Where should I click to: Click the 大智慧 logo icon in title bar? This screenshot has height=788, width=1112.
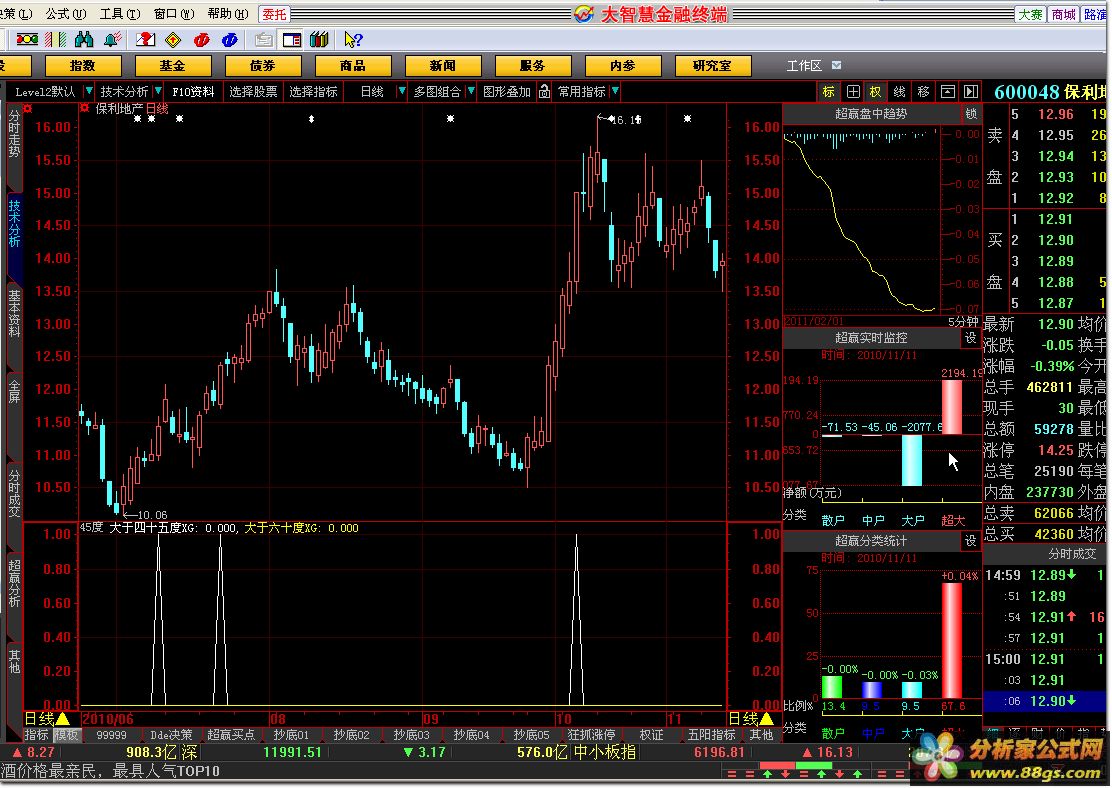click(584, 13)
